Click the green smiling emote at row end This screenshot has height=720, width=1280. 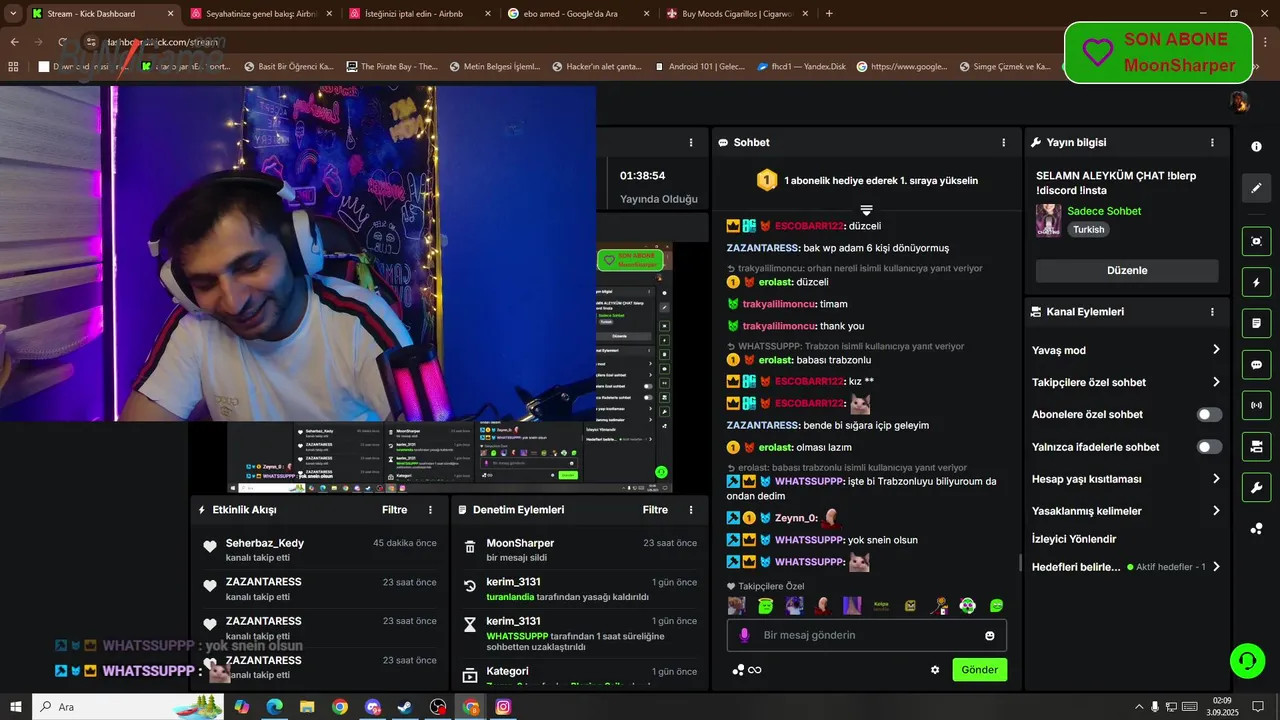pyautogui.click(x=996, y=605)
